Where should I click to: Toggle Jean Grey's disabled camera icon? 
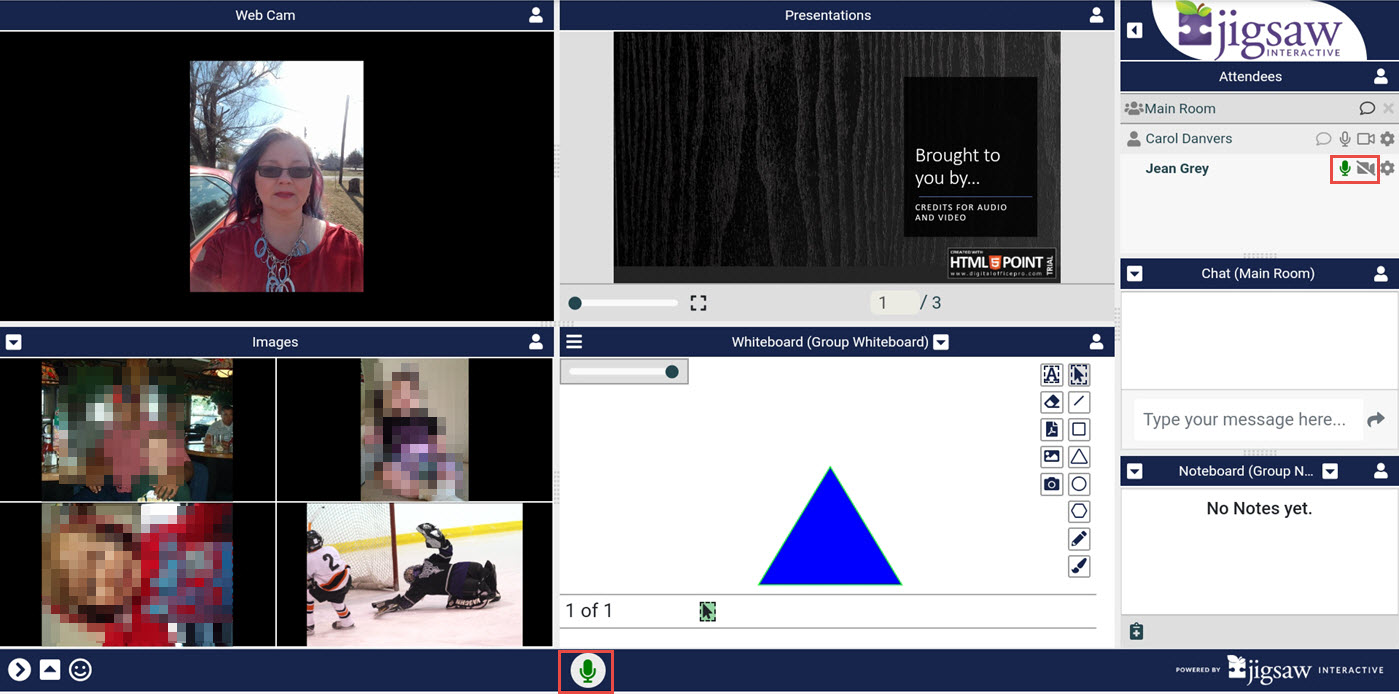pos(1365,169)
